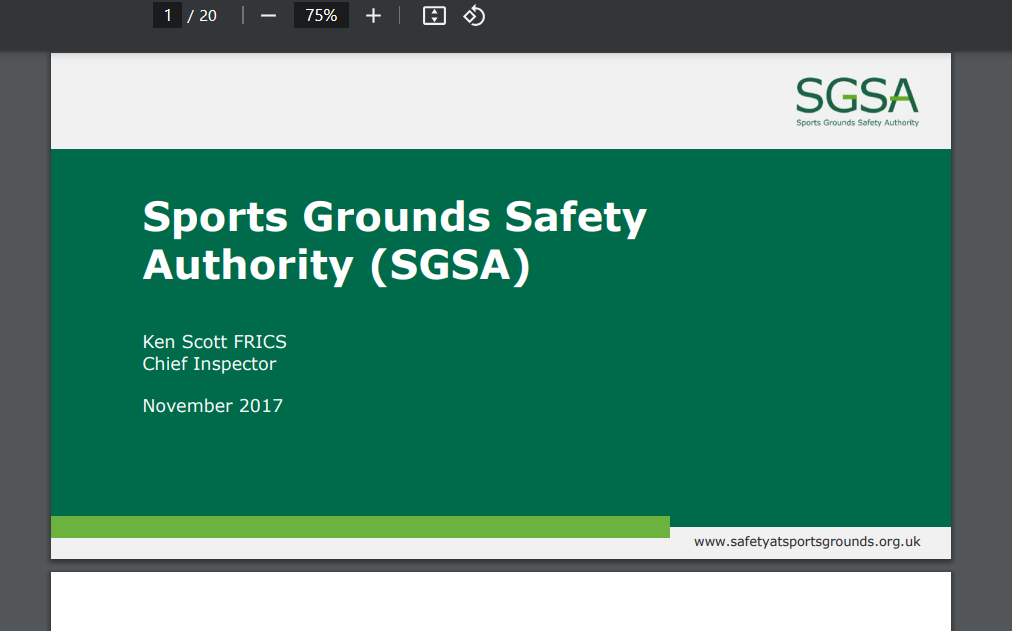The width and height of the screenshot is (1012, 631).
Task: Click the zoom out minus icon
Action: [268, 15]
